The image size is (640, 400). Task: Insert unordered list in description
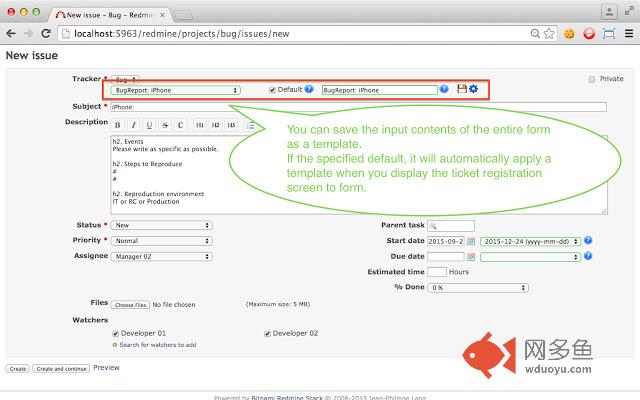click(x=250, y=125)
